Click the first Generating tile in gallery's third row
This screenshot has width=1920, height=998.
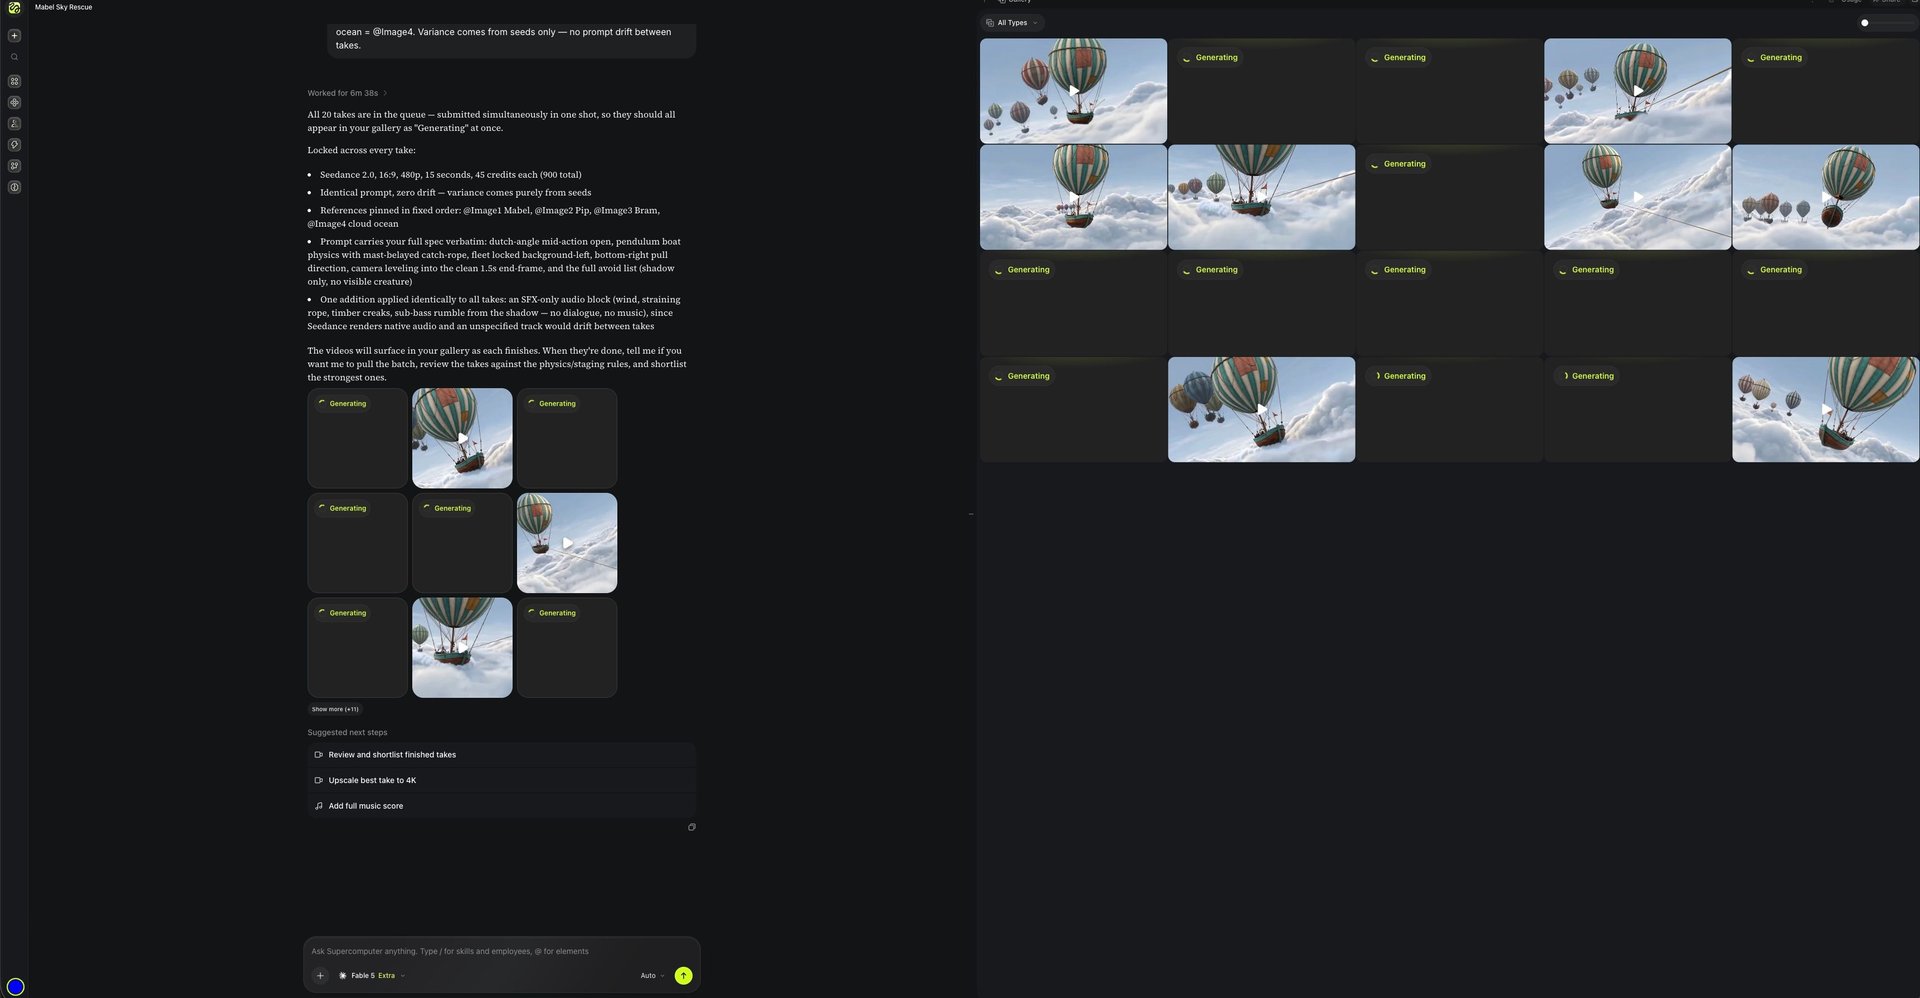1073,304
